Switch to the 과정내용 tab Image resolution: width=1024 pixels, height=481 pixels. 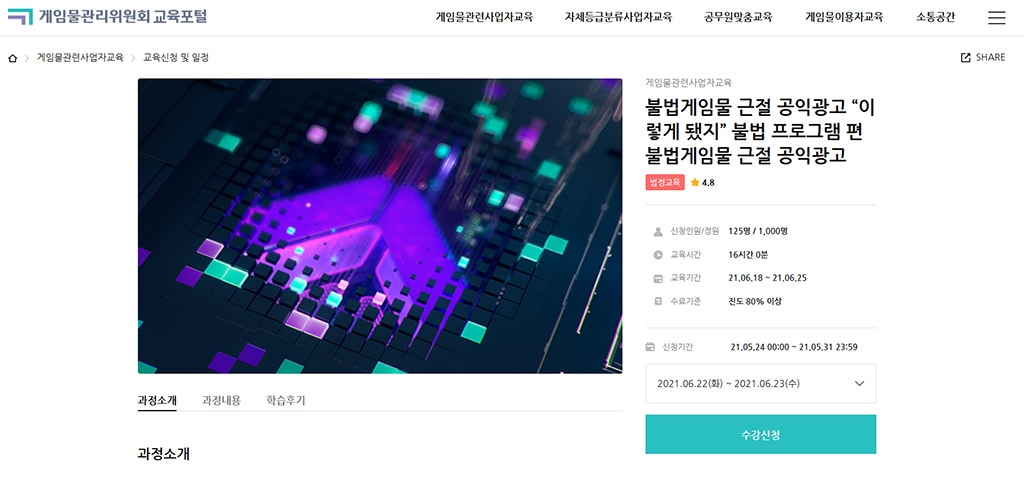tap(221, 401)
